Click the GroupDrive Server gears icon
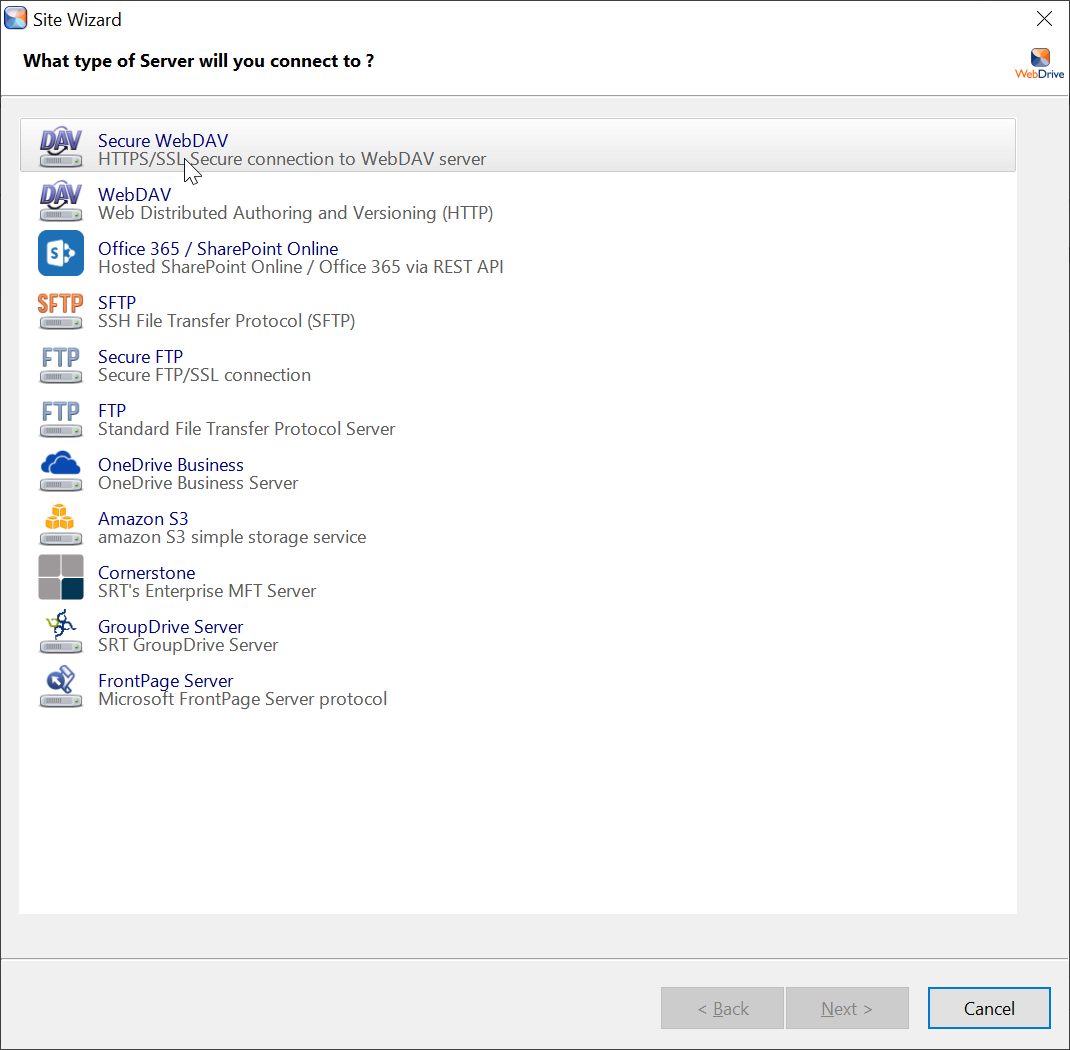Image resolution: width=1070 pixels, height=1050 pixels. [x=61, y=632]
